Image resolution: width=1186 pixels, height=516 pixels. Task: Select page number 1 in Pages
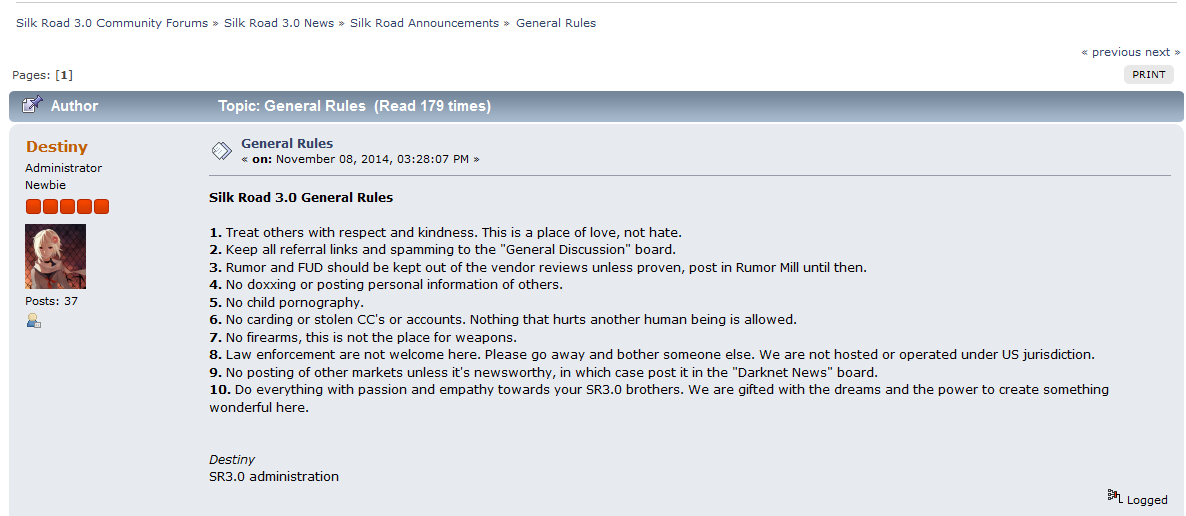pyautogui.click(x=64, y=75)
